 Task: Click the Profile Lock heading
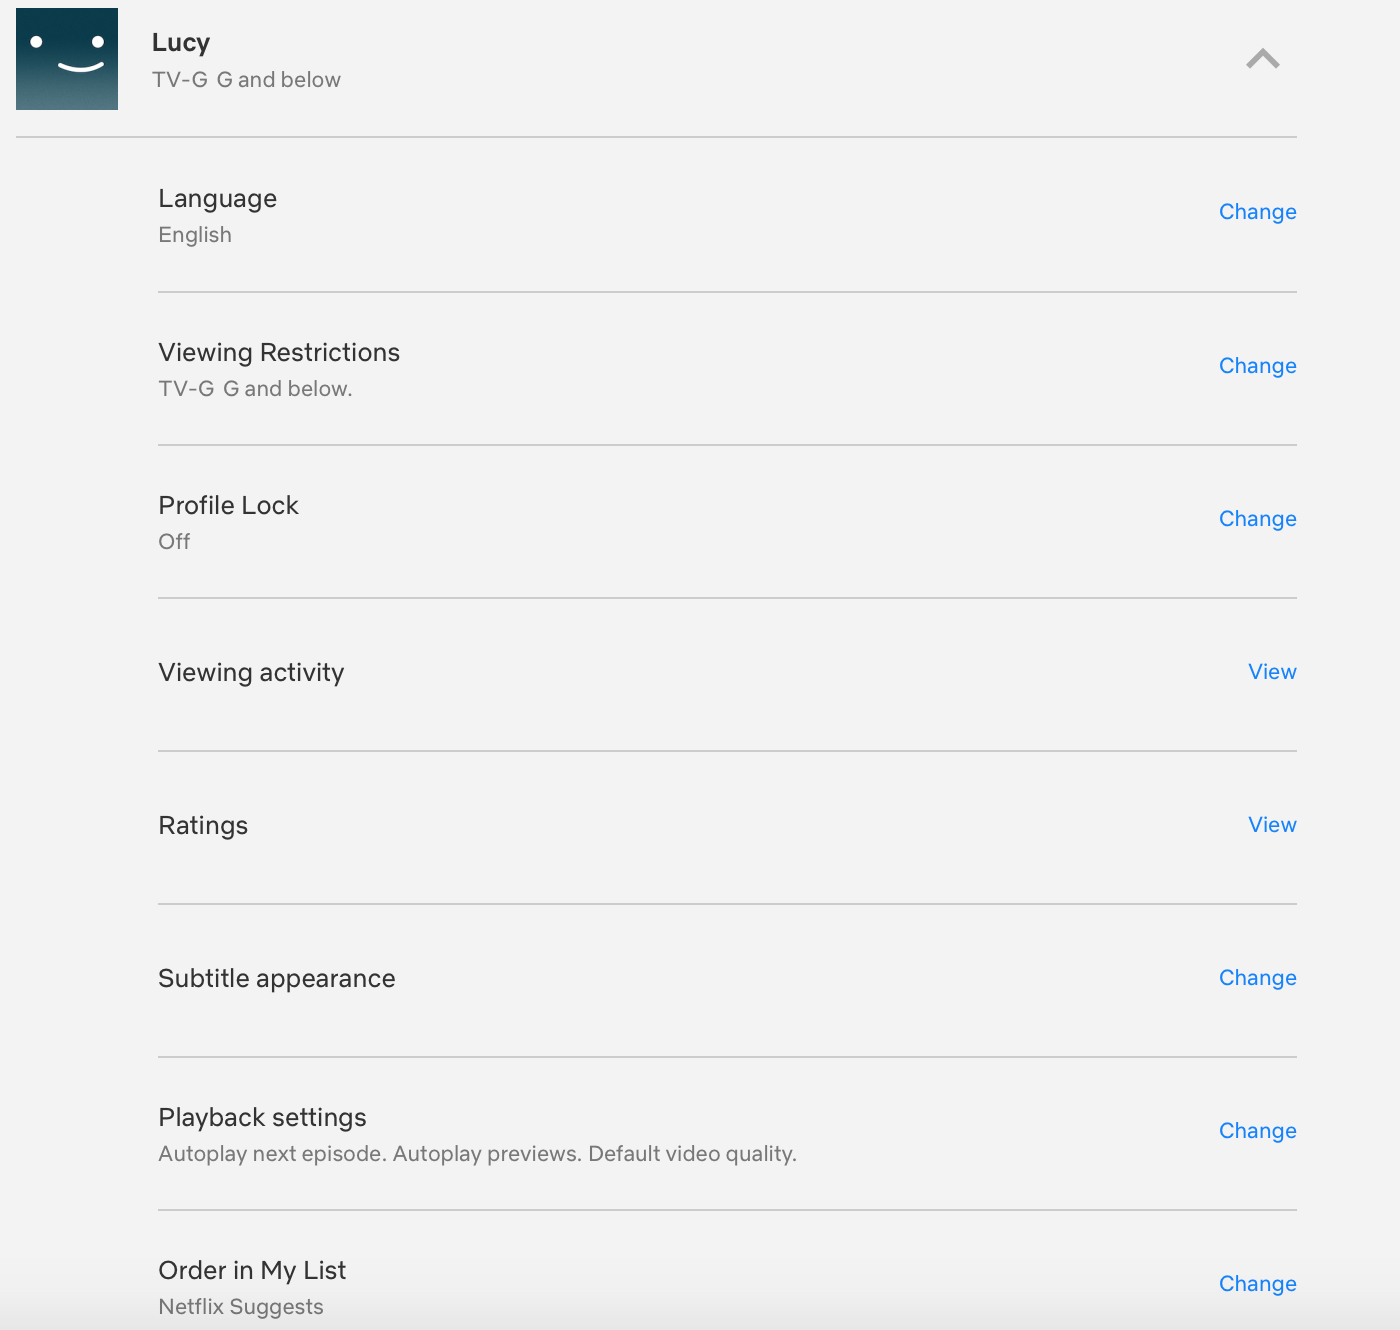pos(229,506)
